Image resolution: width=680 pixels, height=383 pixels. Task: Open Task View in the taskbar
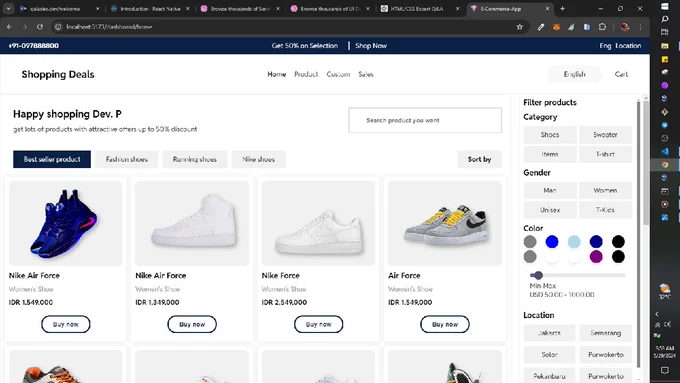pyautogui.click(x=665, y=32)
